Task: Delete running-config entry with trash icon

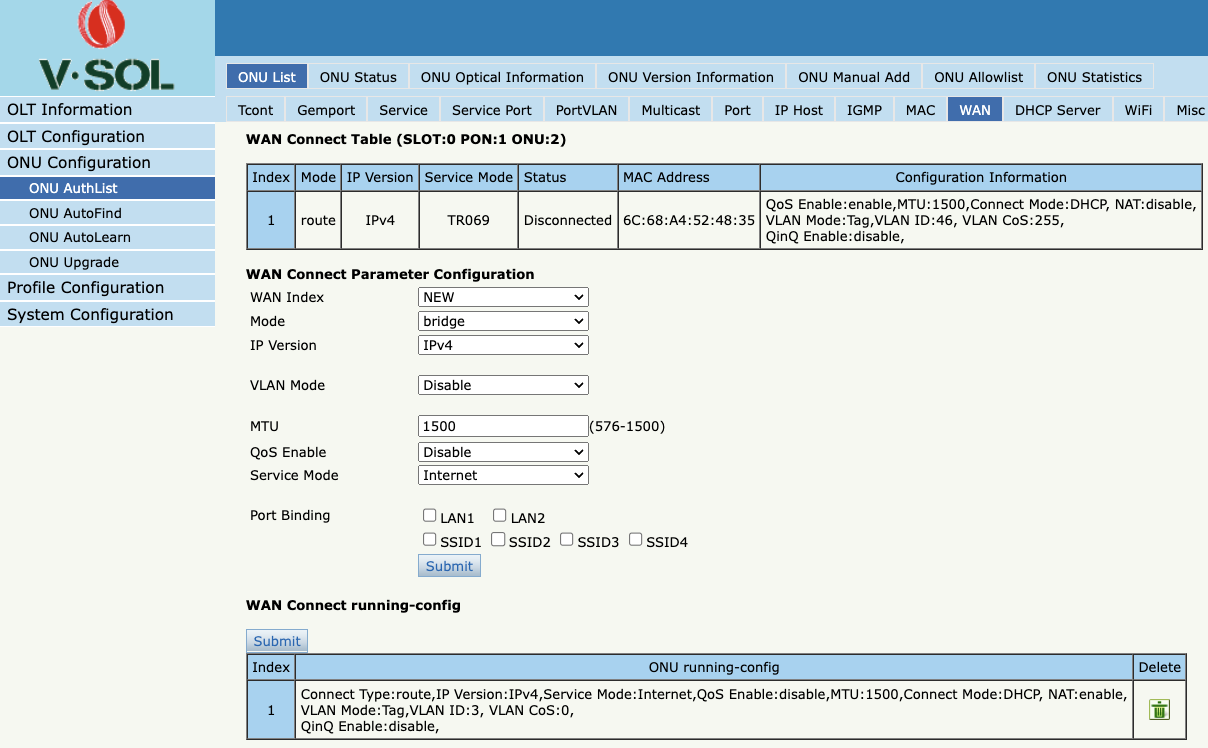Action: 1159,710
